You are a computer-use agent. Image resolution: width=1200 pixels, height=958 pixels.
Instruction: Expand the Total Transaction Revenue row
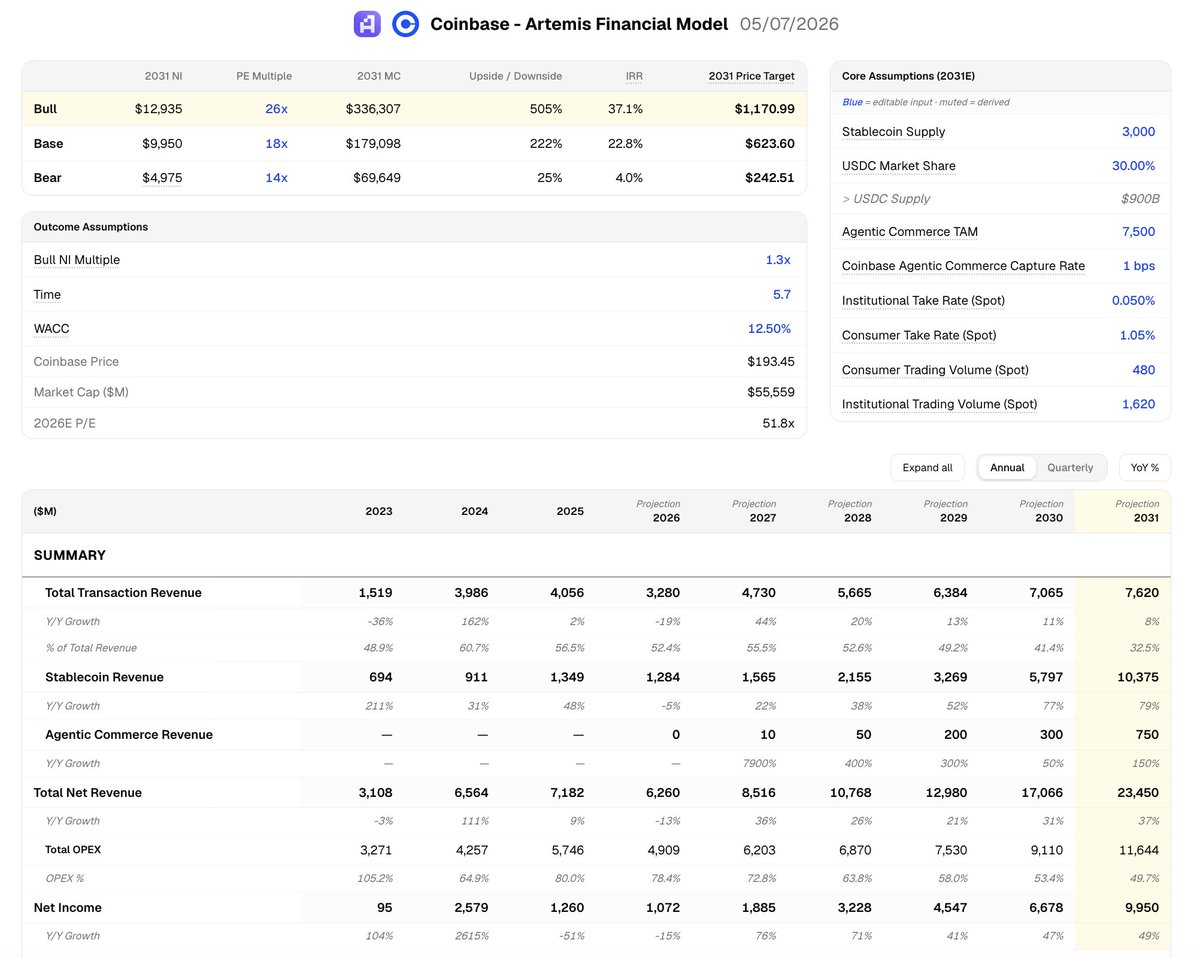123,593
